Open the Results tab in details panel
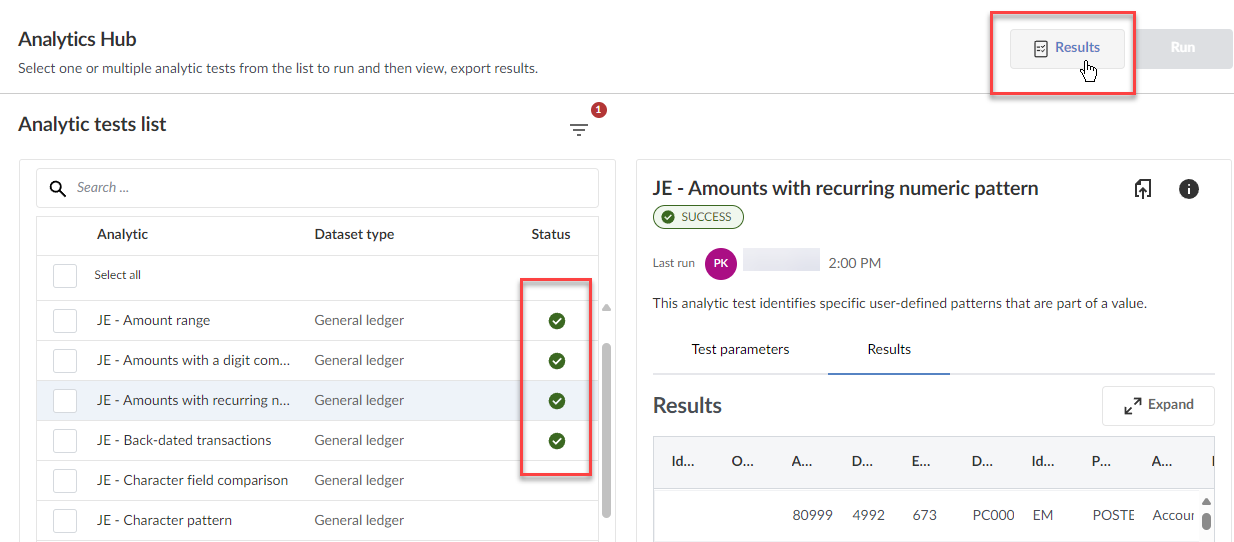This screenshot has width=1234, height=542. (889, 350)
